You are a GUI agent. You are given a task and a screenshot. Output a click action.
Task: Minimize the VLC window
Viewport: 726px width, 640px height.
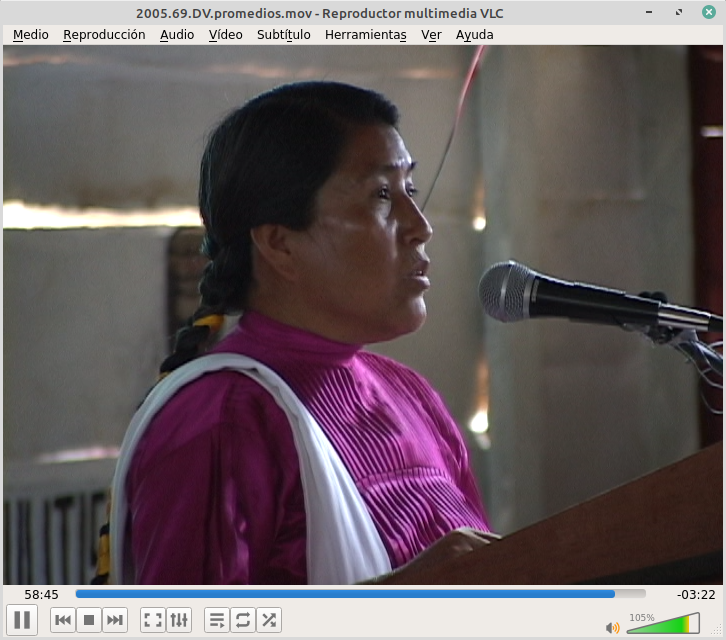click(649, 12)
